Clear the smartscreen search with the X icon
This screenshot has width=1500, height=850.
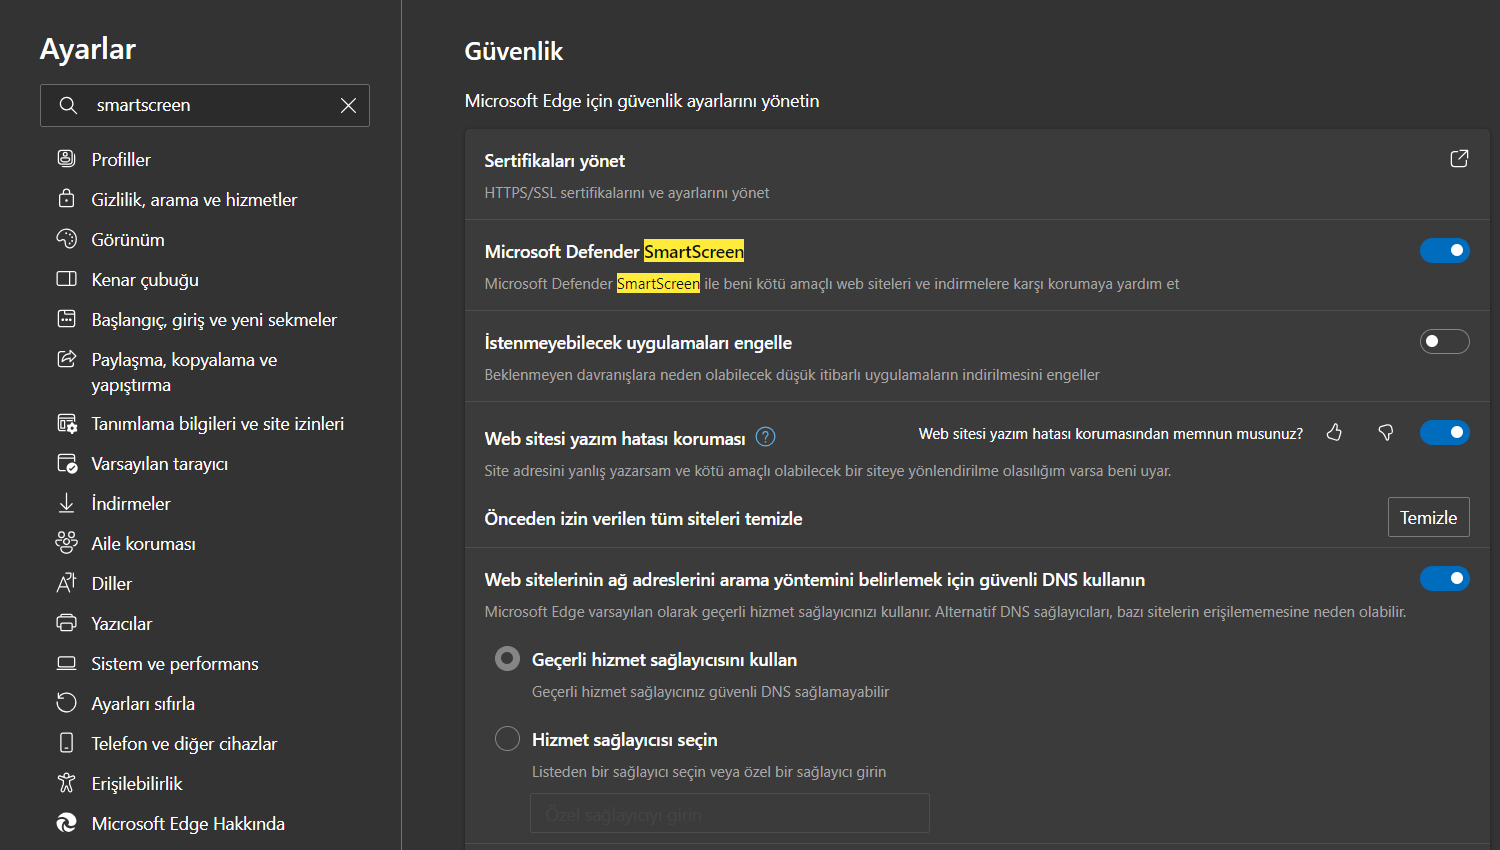348,105
